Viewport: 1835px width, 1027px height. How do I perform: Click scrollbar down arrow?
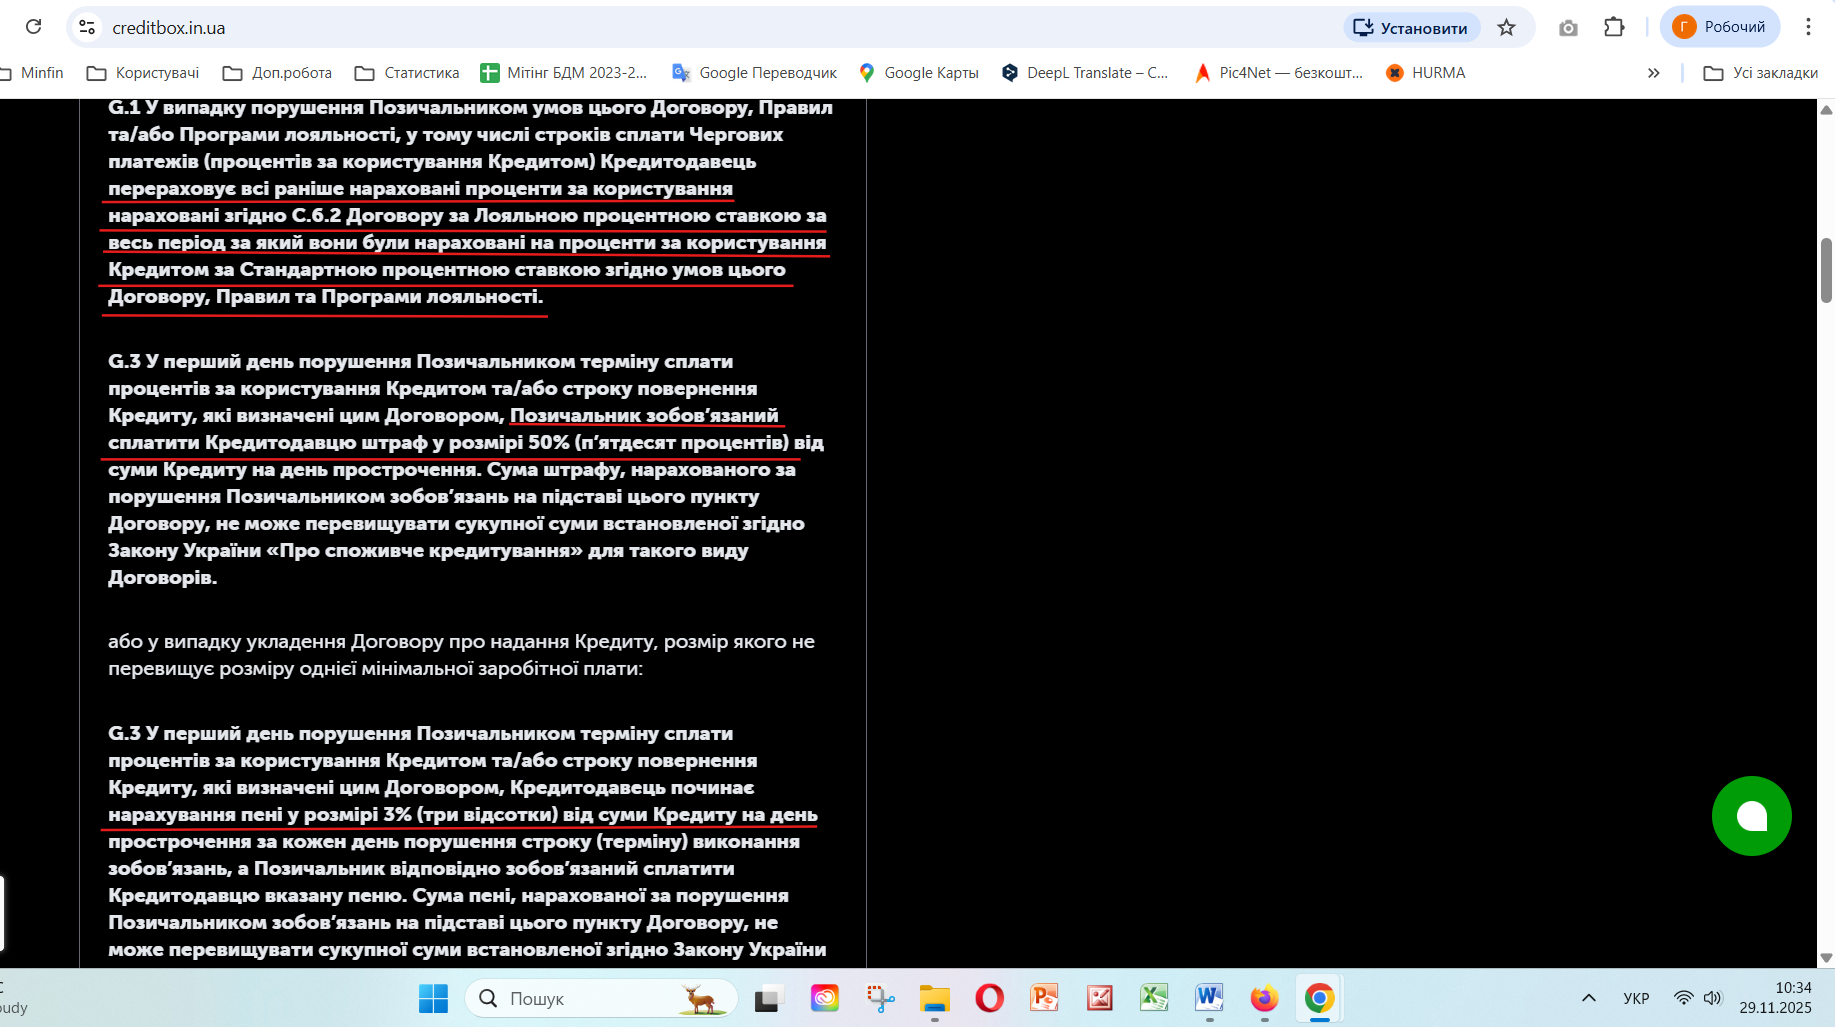(1826, 958)
